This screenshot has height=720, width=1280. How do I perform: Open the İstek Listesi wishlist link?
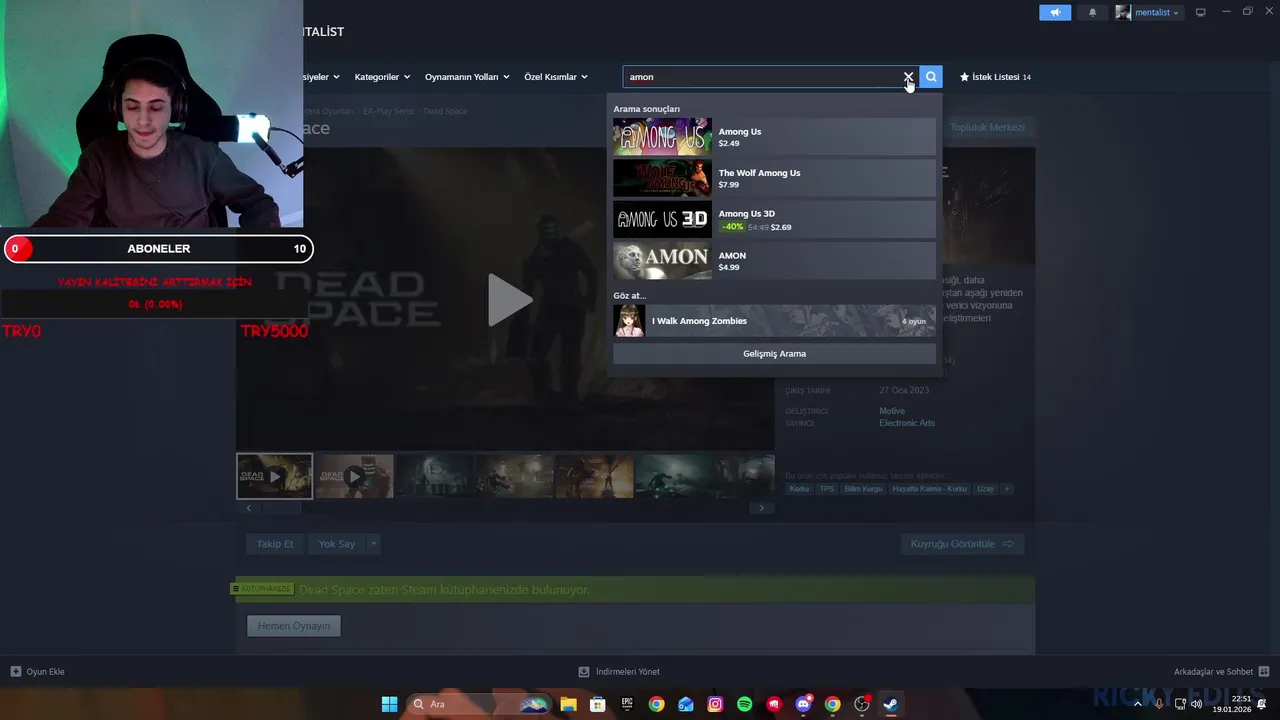pos(995,77)
